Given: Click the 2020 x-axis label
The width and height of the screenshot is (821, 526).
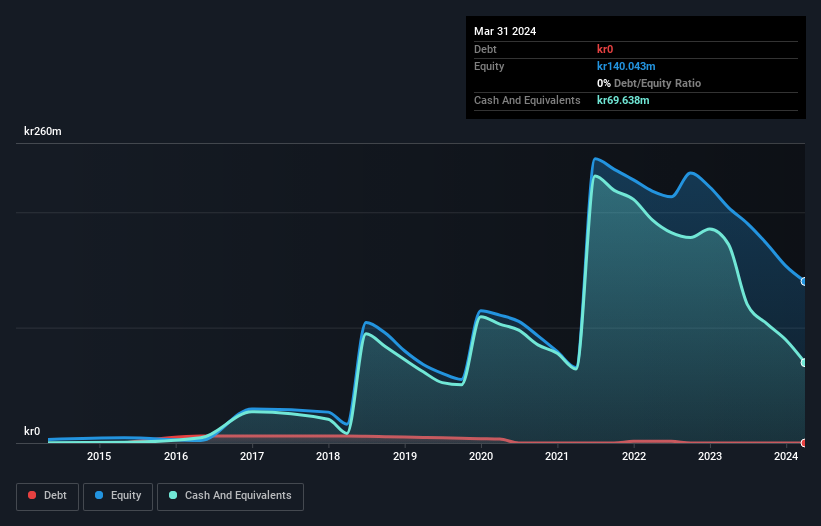Looking at the screenshot, I should (x=481, y=456).
